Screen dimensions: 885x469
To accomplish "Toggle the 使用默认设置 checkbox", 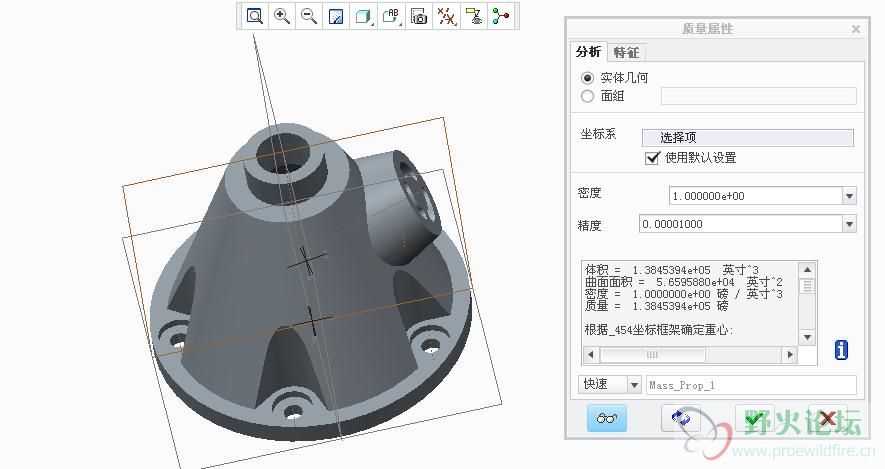I will click(x=652, y=158).
